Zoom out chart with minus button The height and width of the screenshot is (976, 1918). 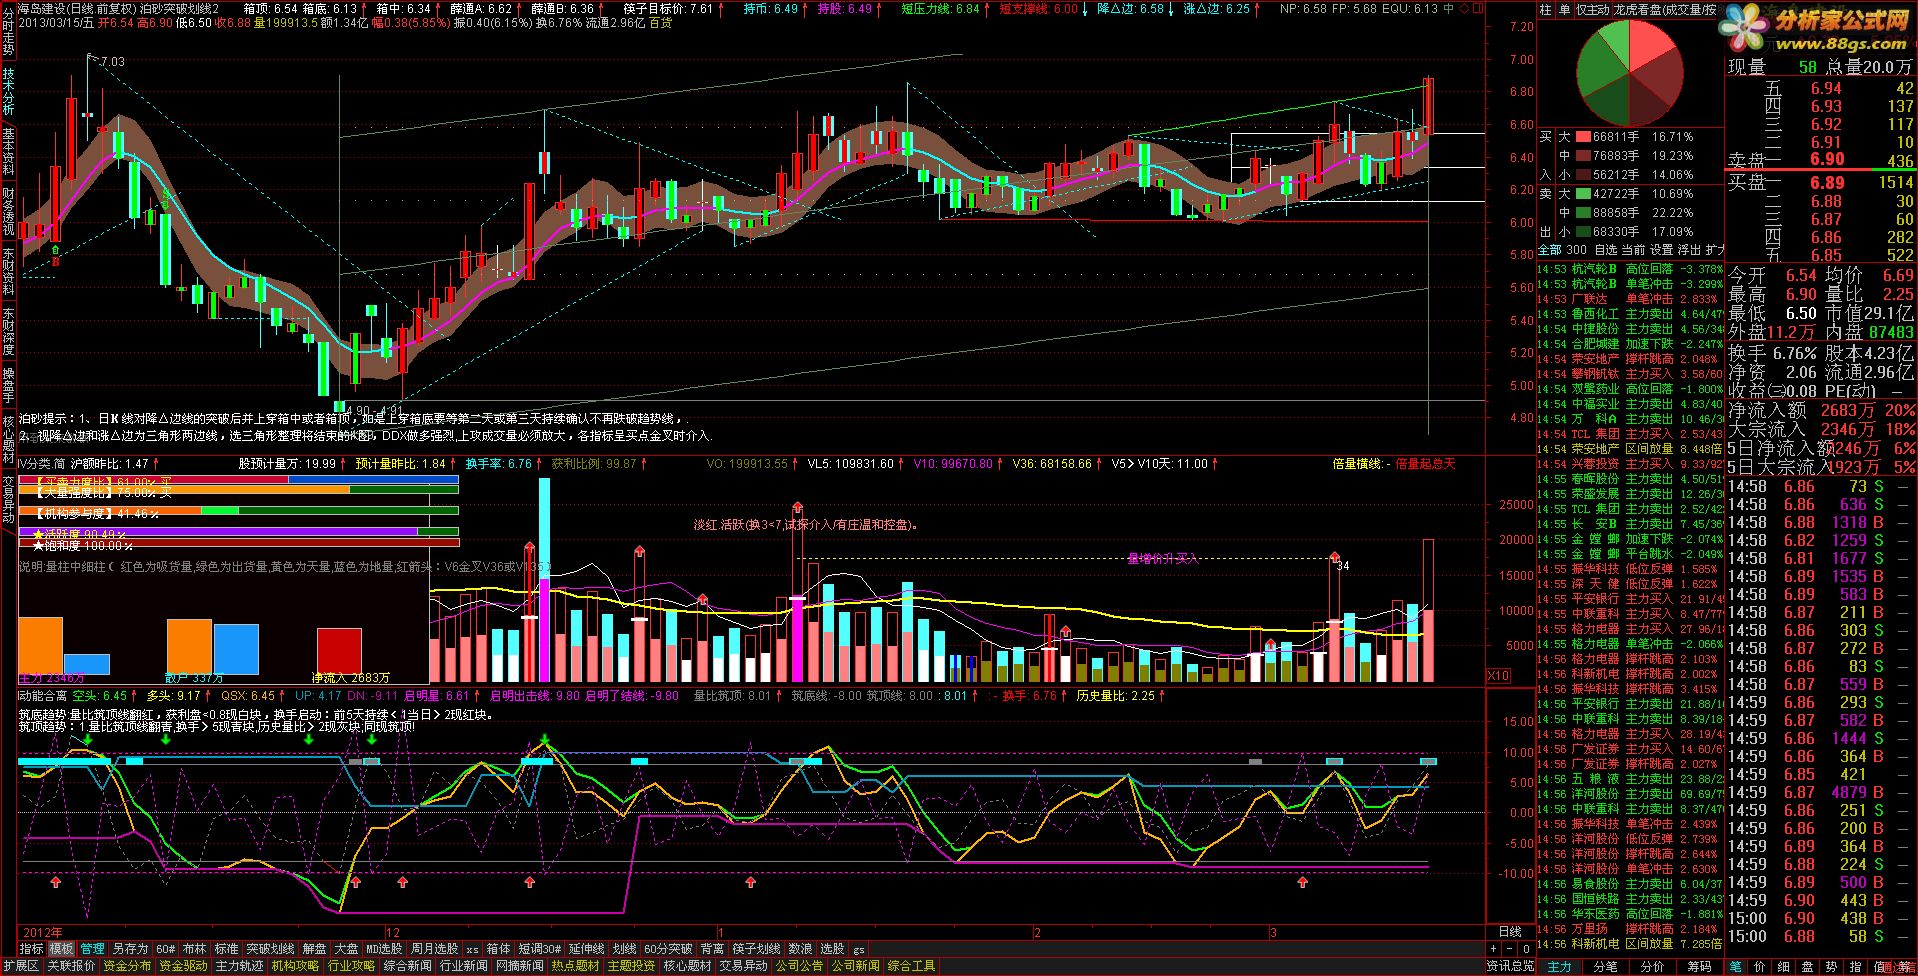coord(1510,949)
